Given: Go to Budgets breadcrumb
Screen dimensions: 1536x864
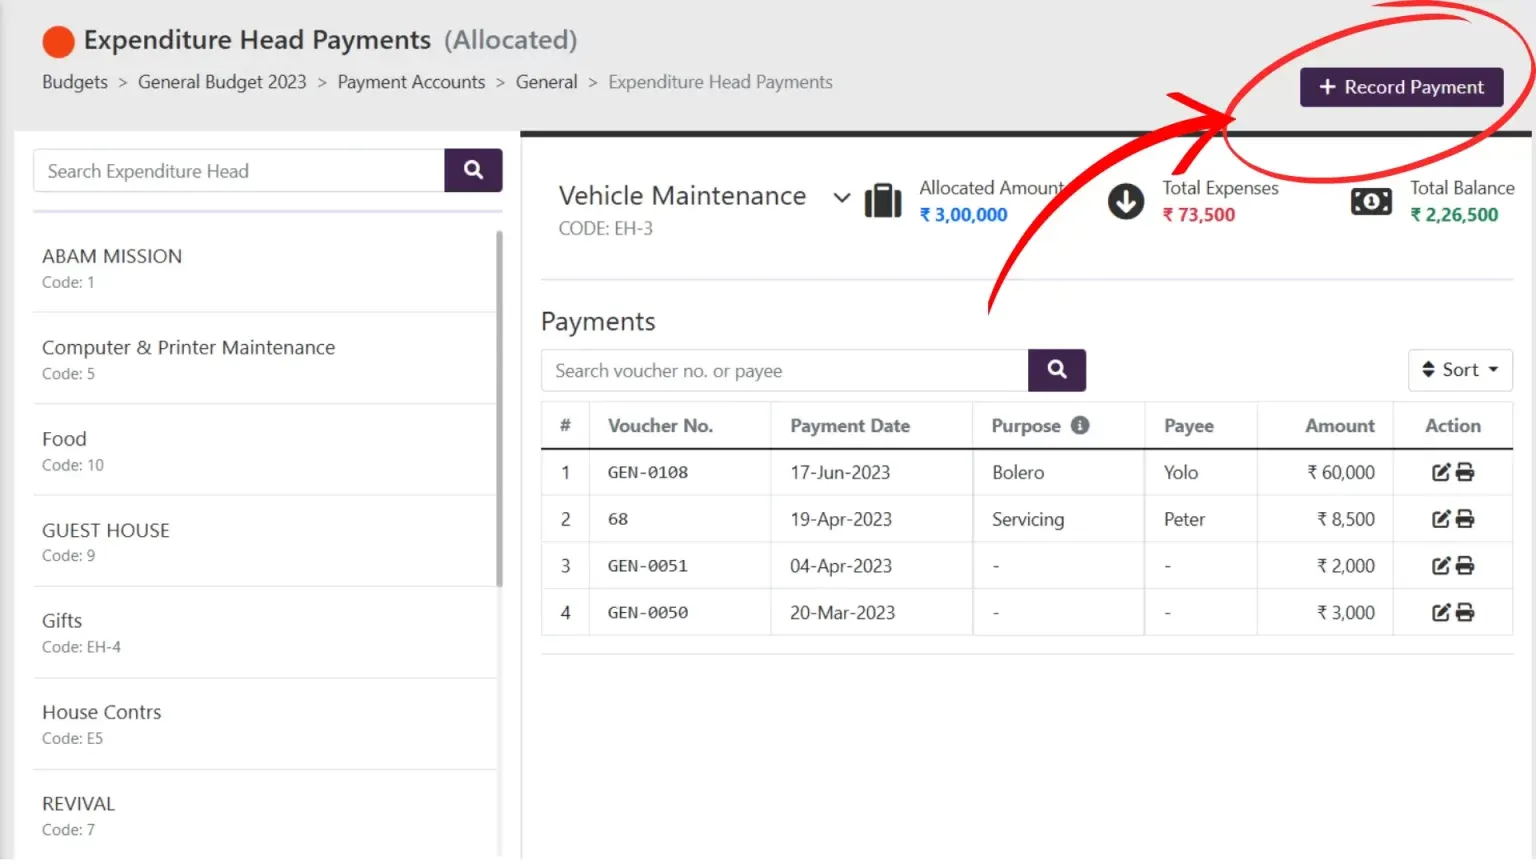Looking at the screenshot, I should (x=75, y=82).
